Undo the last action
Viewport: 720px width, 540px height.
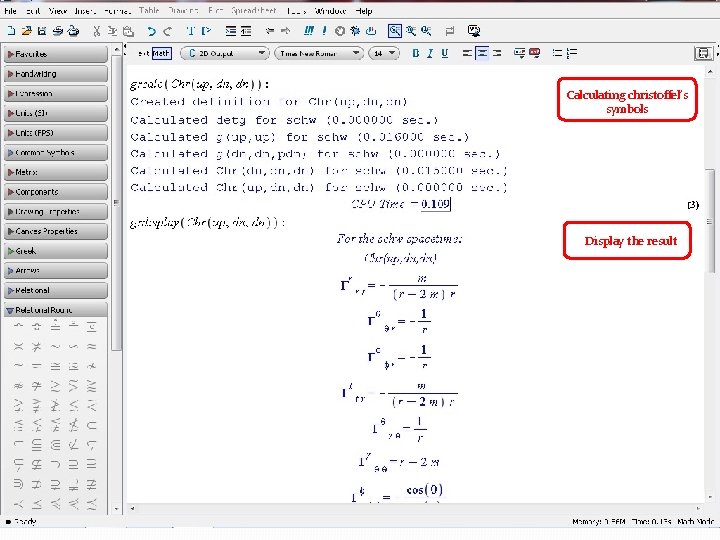coord(152,31)
